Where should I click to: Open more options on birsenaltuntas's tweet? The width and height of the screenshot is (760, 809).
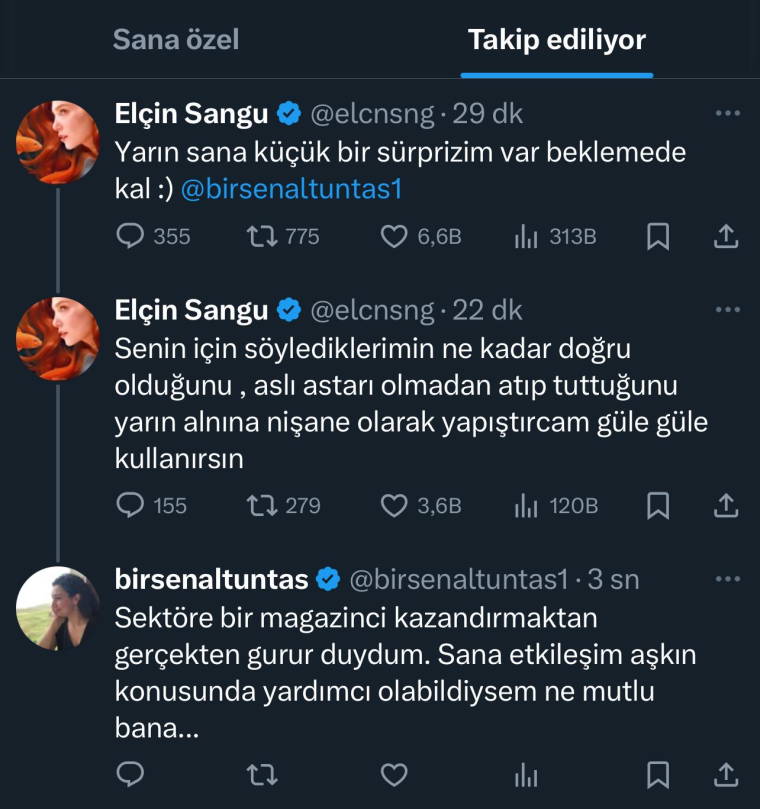(727, 579)
